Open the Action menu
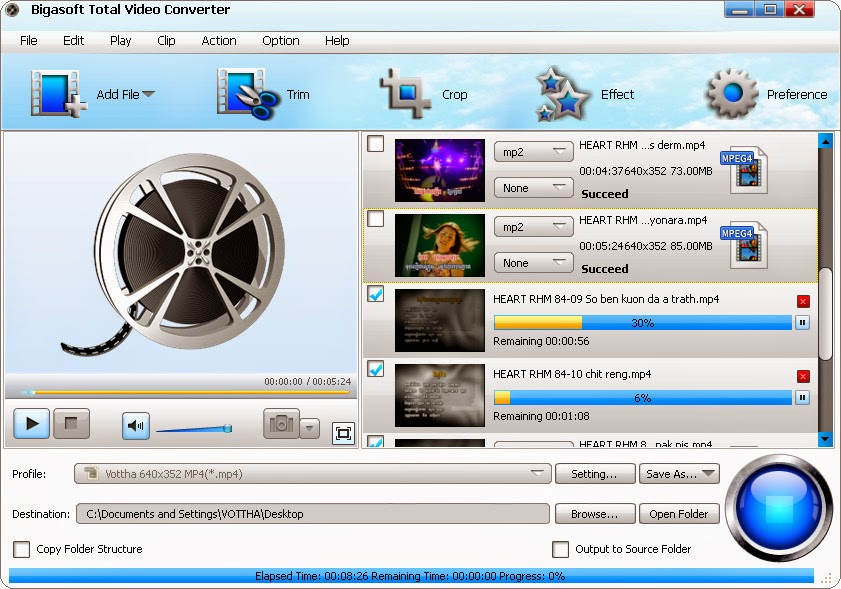Image resolution: width=841 pixels, height=589 pixels. coord(219,40)
